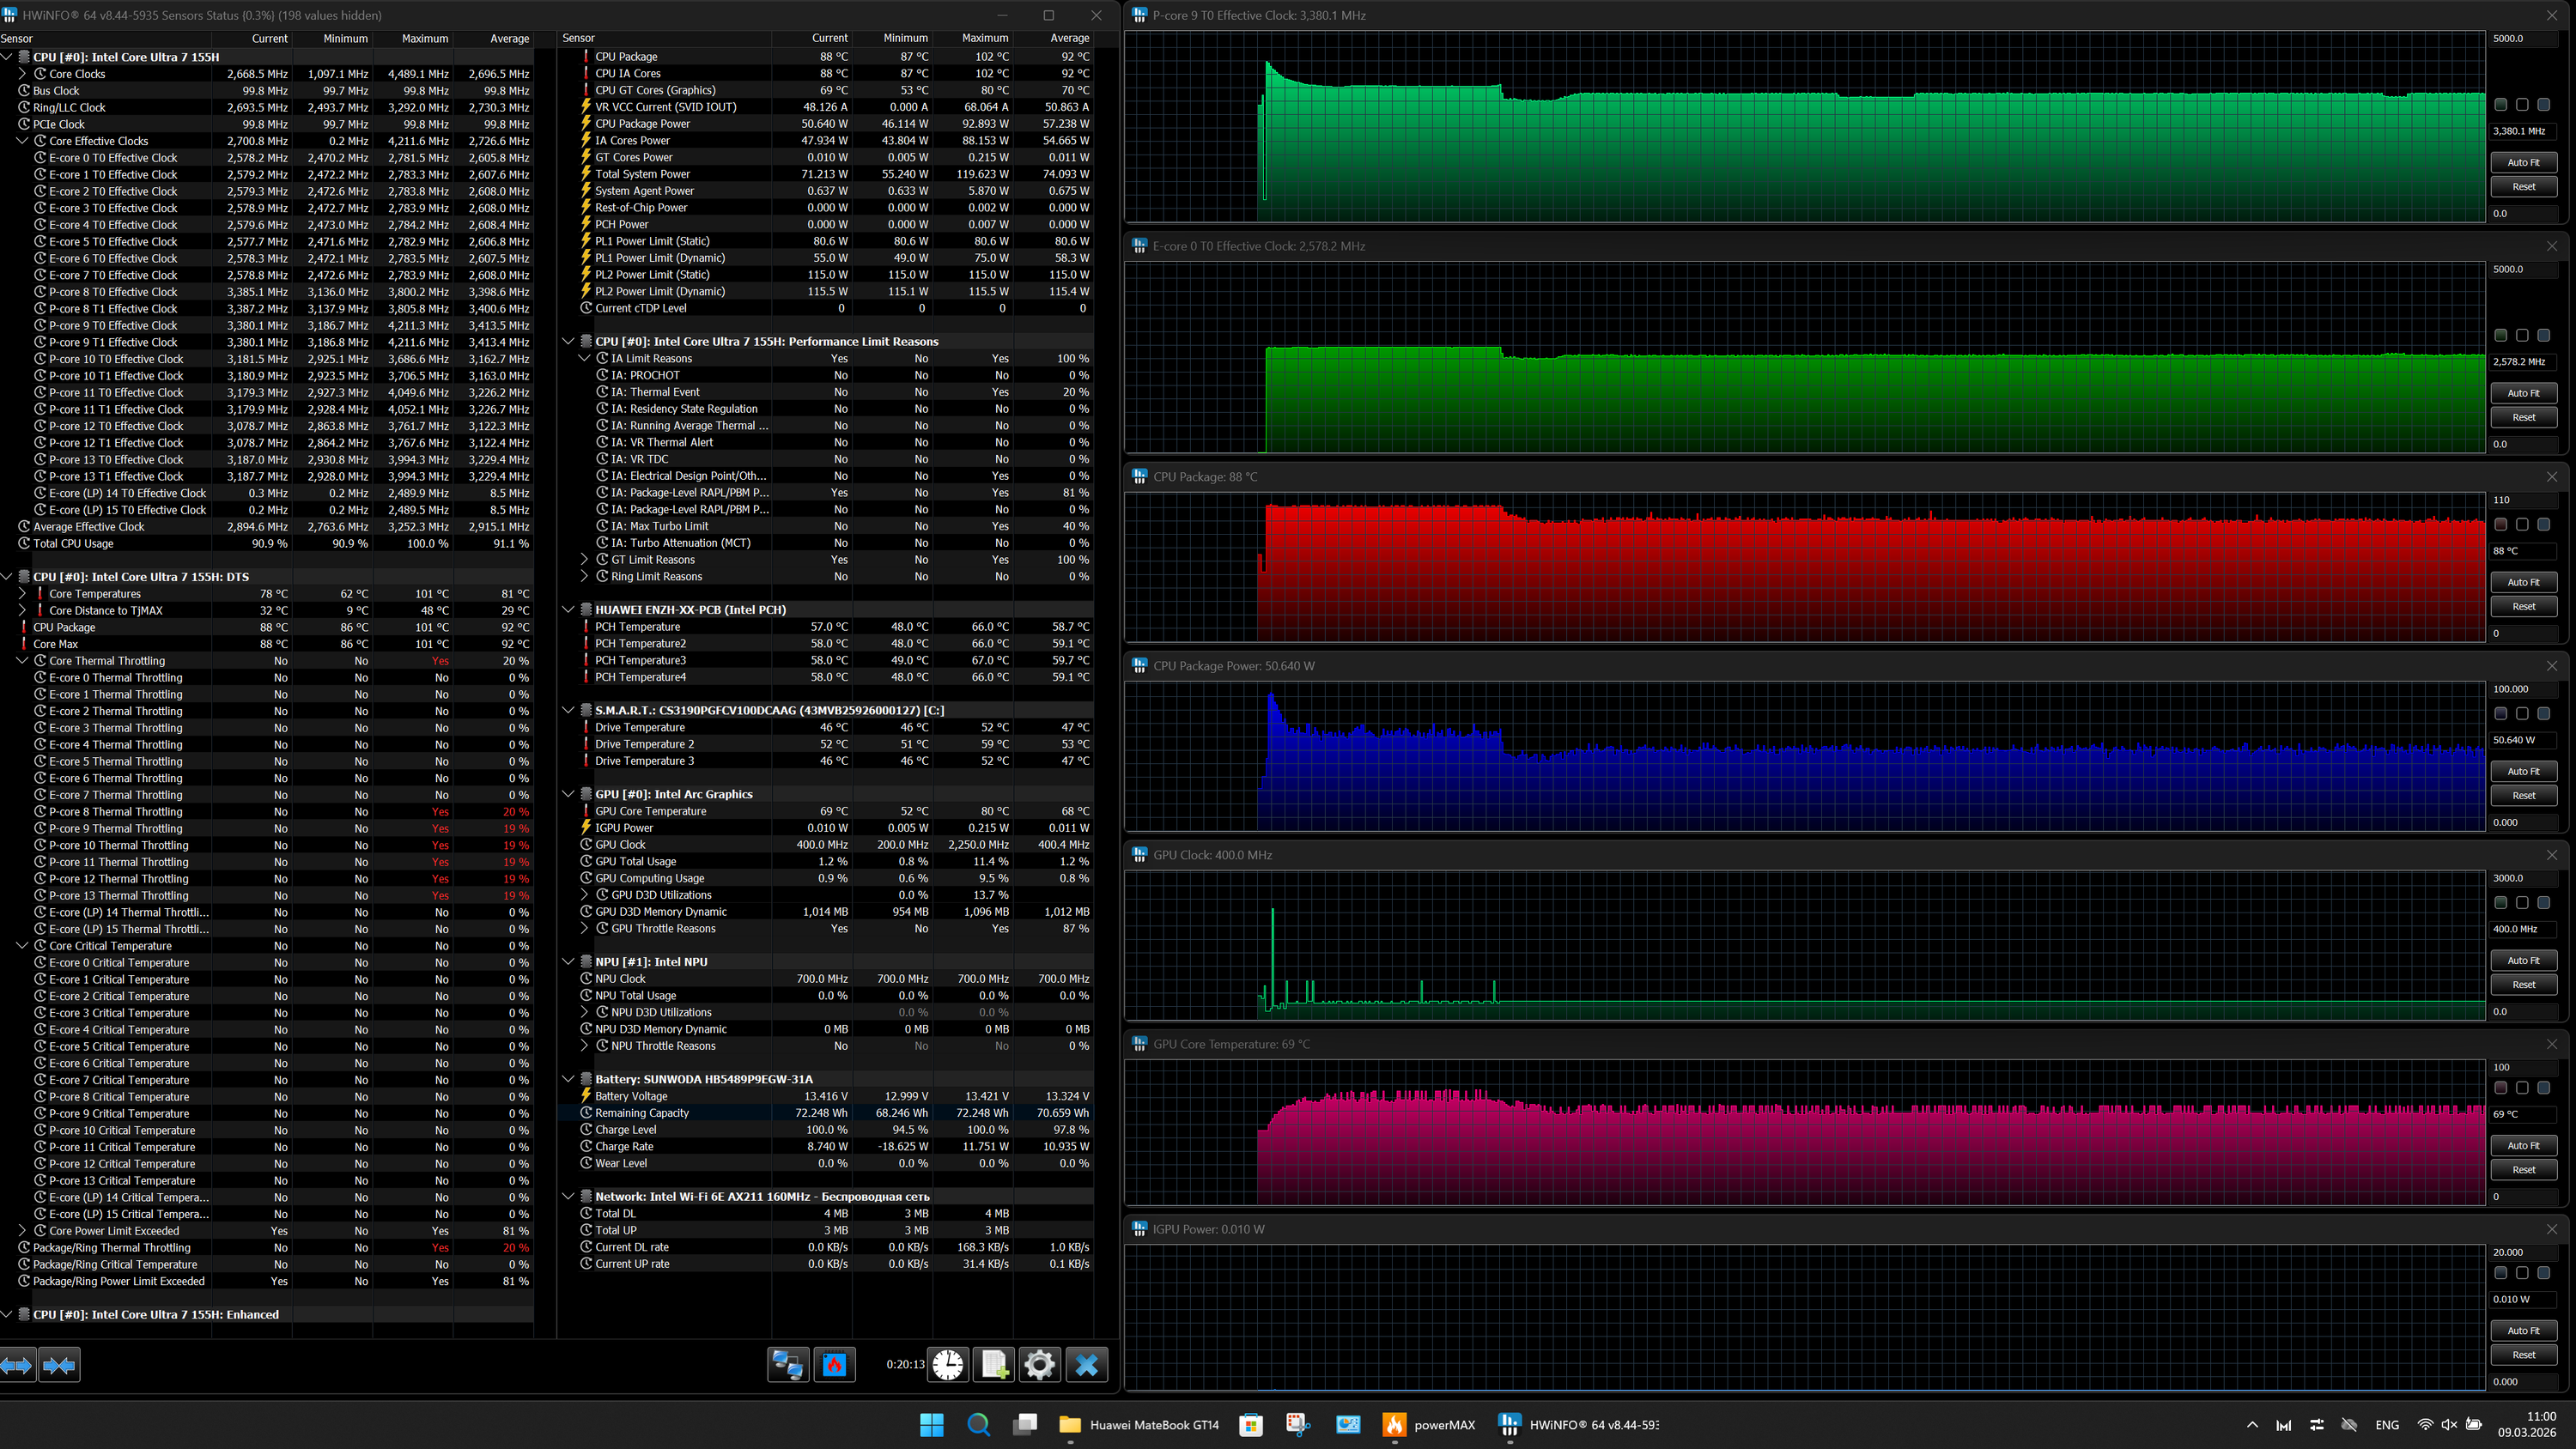Click first color swatch of CPU Package graph

pyautogui.click(x=2500, y=524)
